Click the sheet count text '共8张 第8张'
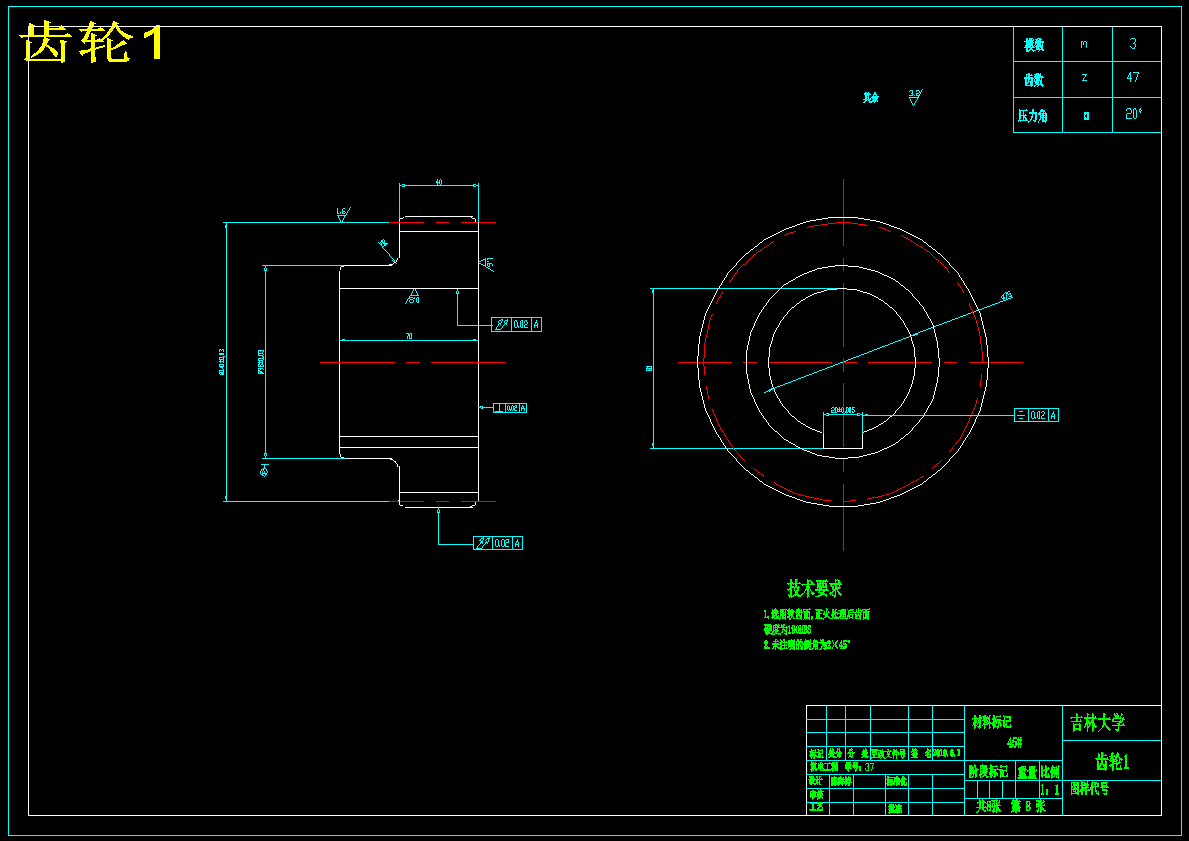Screen dimensions: 1189x841 [x=1011, y=806]
